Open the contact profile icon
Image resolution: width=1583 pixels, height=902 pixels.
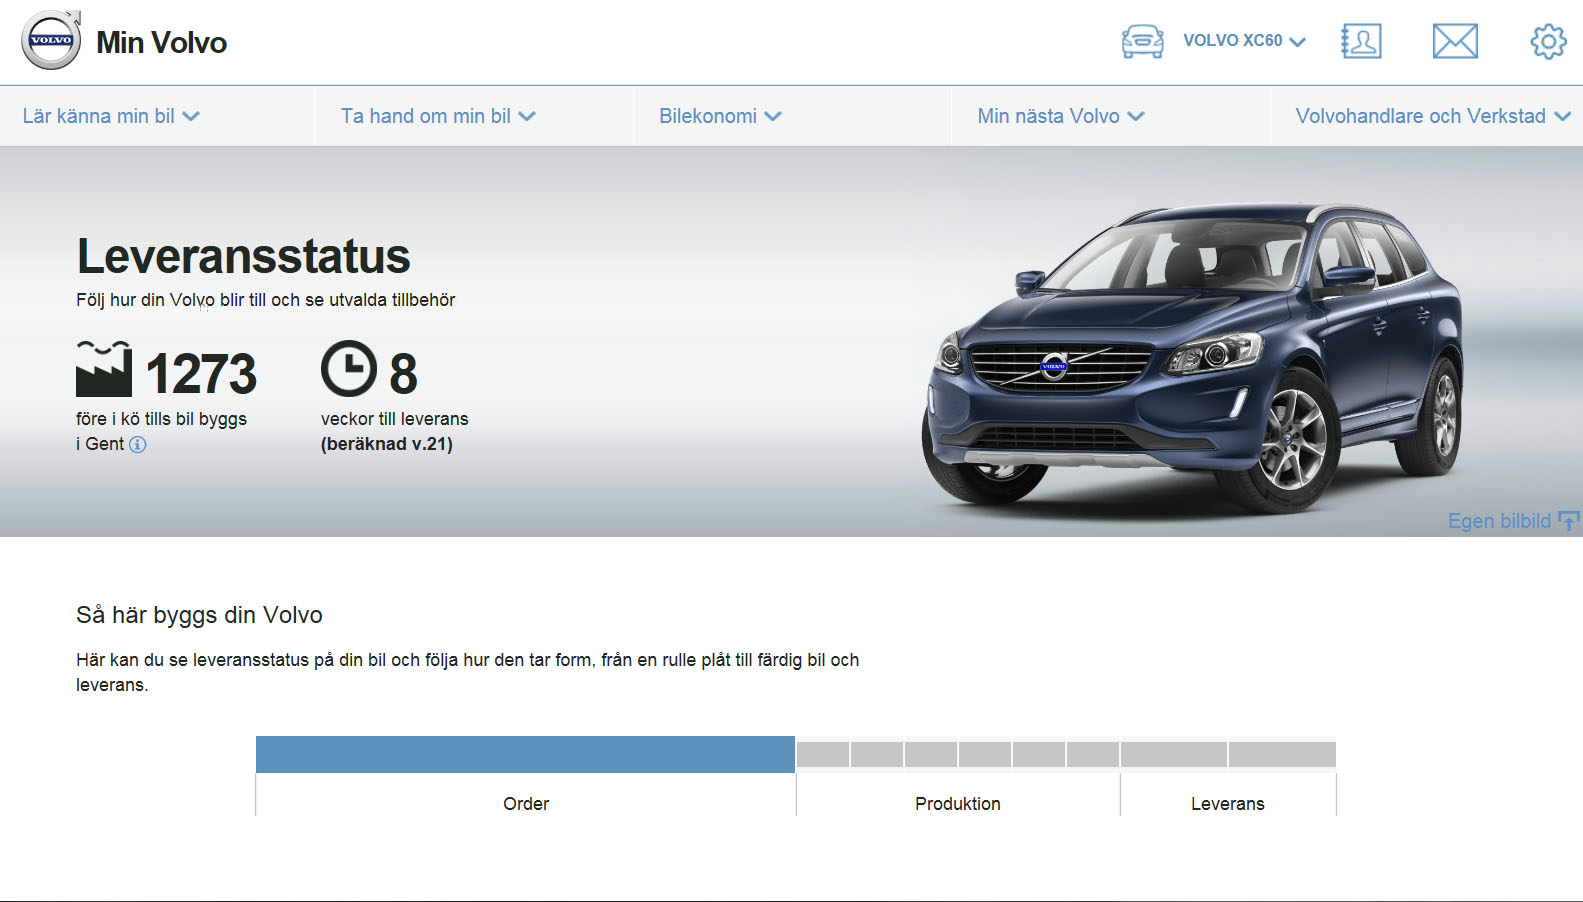pyautogui.click(x=1361, y=41)
